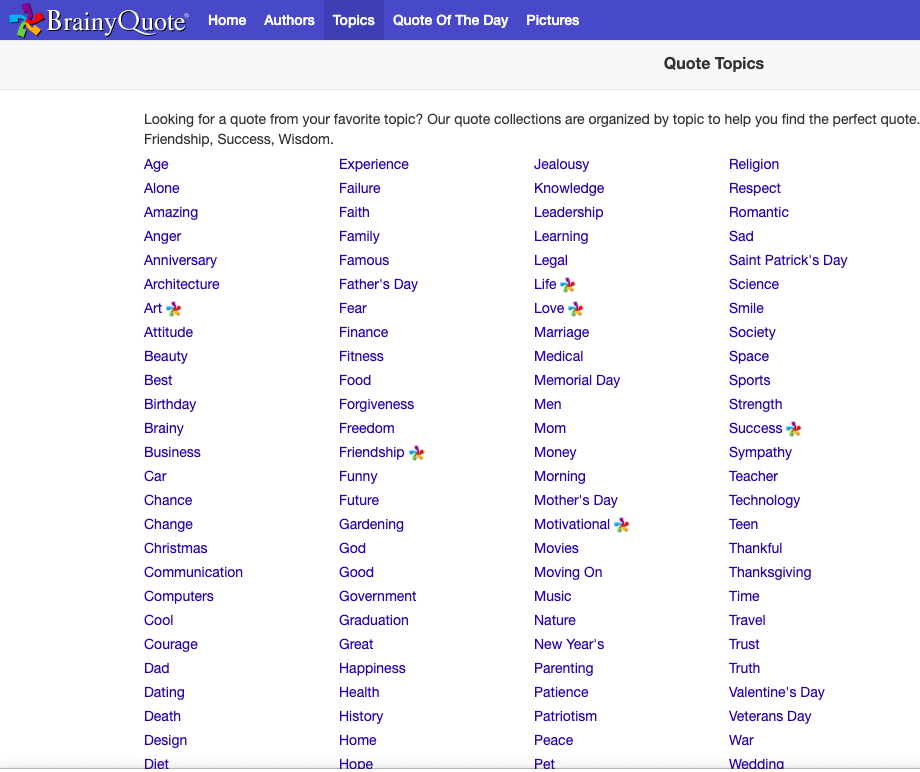
Task: Open the Sympathy topic
Action: click(x=760, y=453)
